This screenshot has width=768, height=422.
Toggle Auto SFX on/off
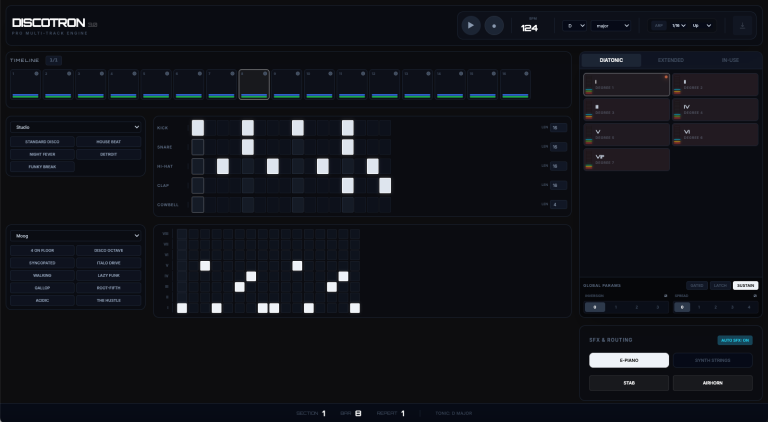click(735, 340)
